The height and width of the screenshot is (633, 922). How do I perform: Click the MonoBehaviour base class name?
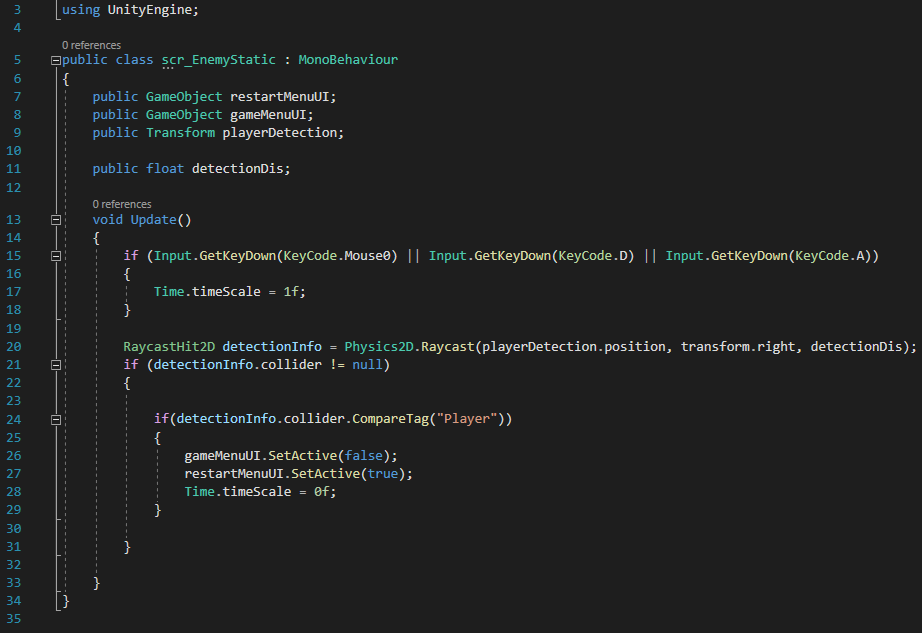coord(347,60)
